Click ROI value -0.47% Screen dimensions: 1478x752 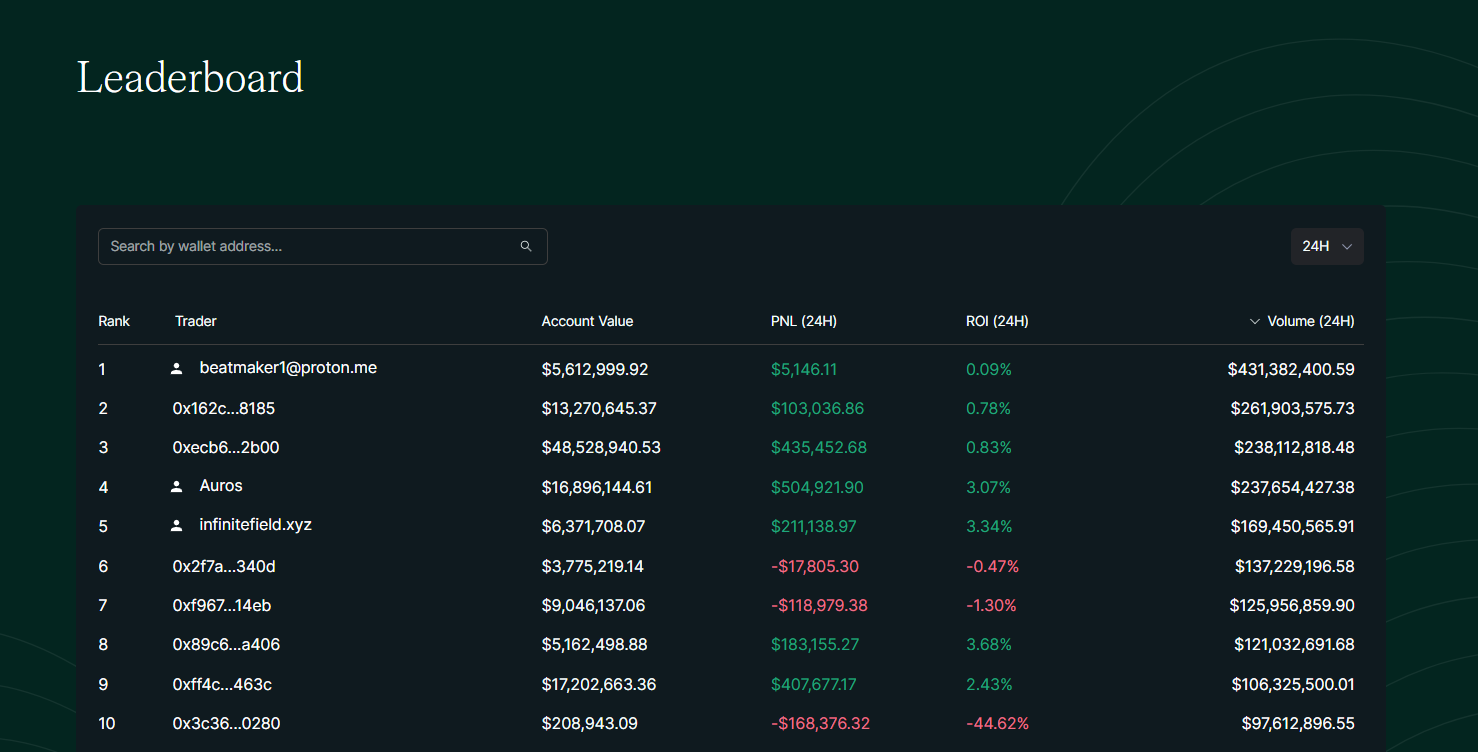(x=992, y=566)
